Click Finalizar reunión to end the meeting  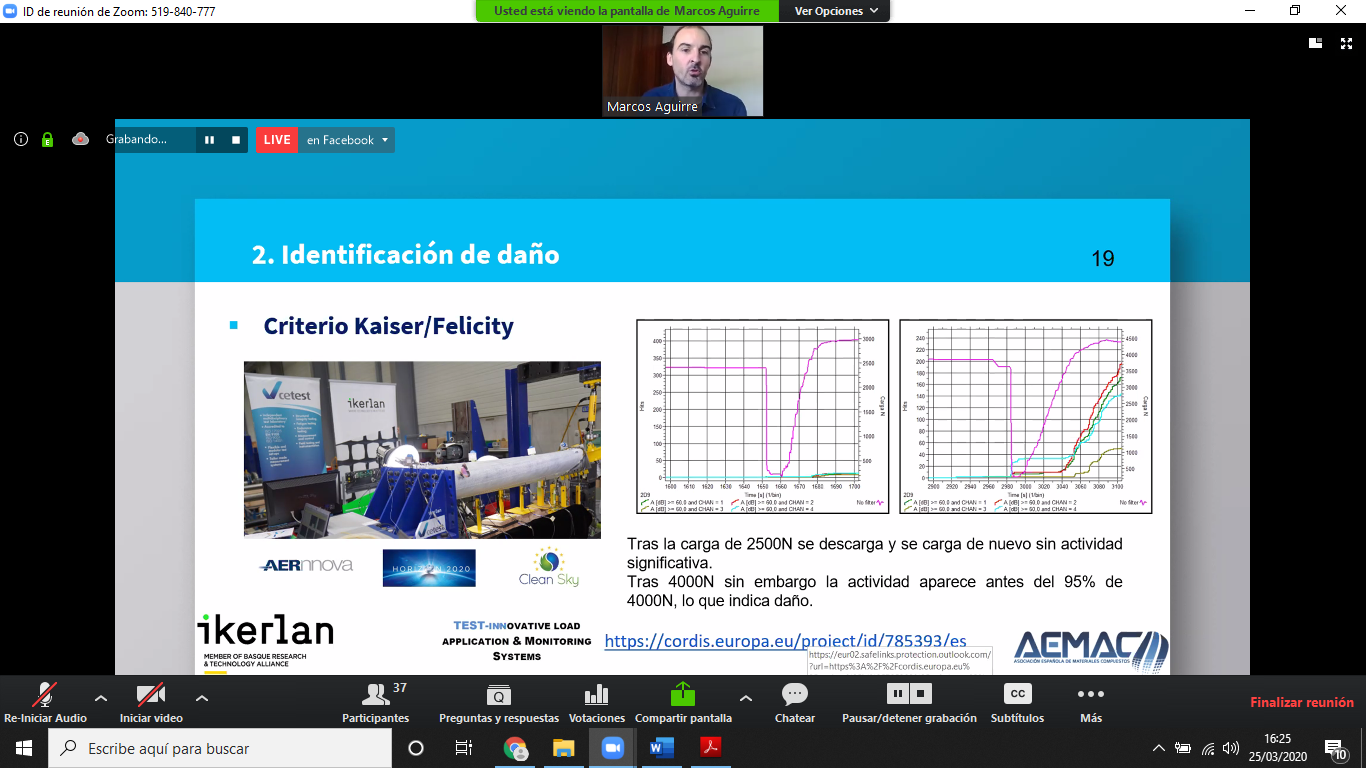1302,703
